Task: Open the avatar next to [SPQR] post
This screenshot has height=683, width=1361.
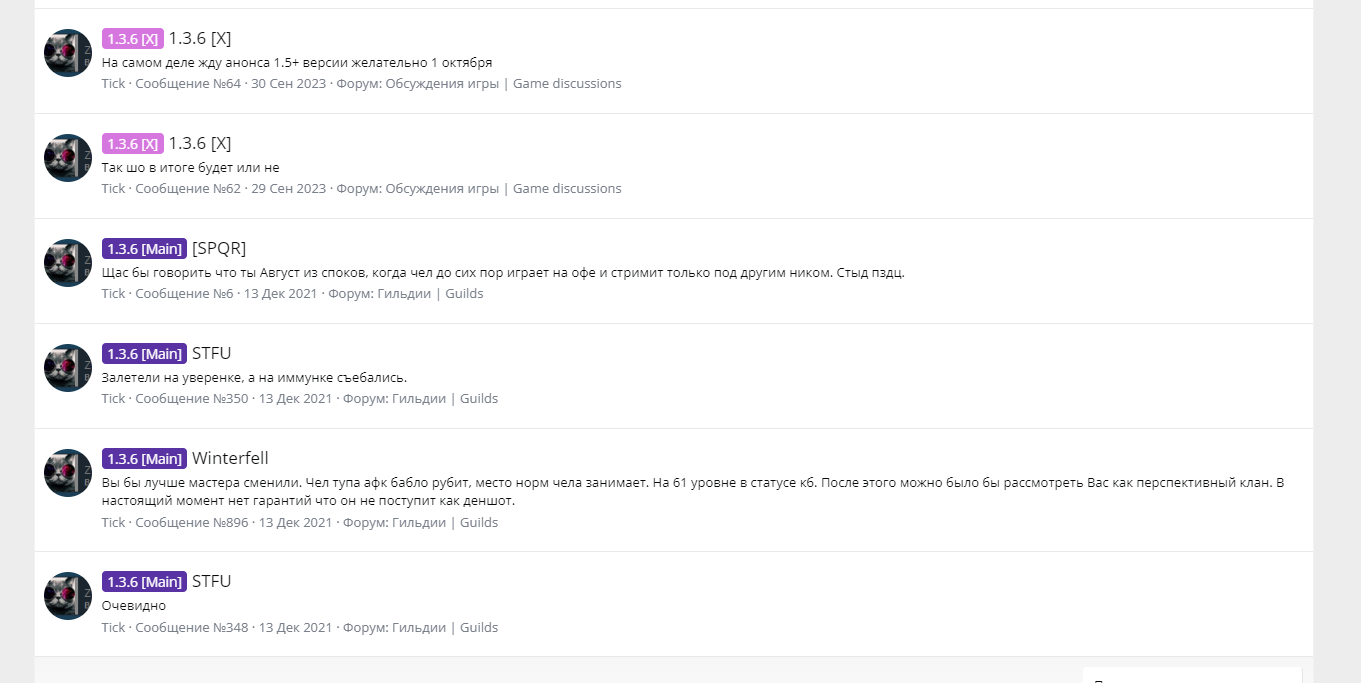Action: pyautogui.click(x=68, y=263)
